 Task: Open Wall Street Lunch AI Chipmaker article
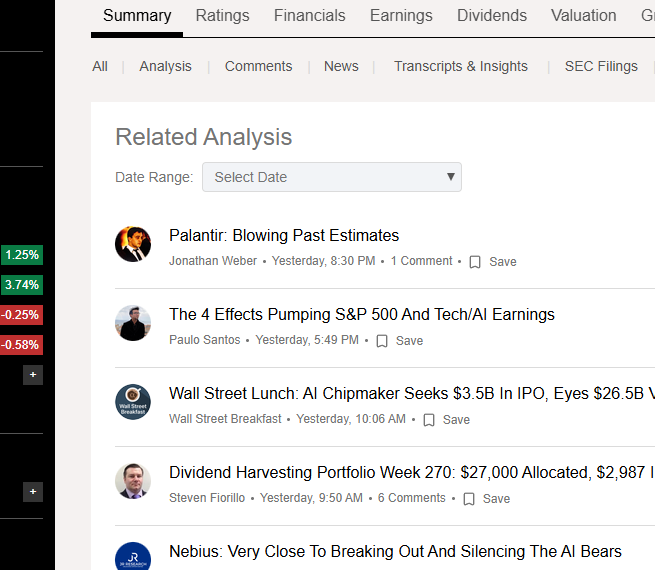click(411, 393)
